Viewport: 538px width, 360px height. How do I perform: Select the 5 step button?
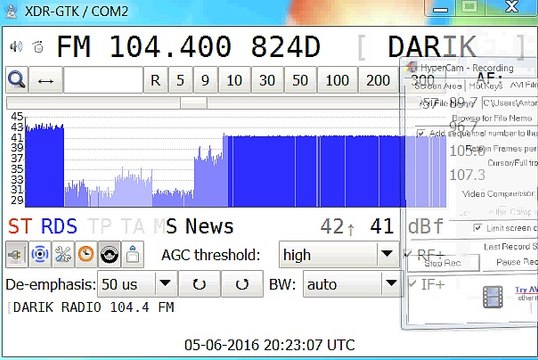180,80
